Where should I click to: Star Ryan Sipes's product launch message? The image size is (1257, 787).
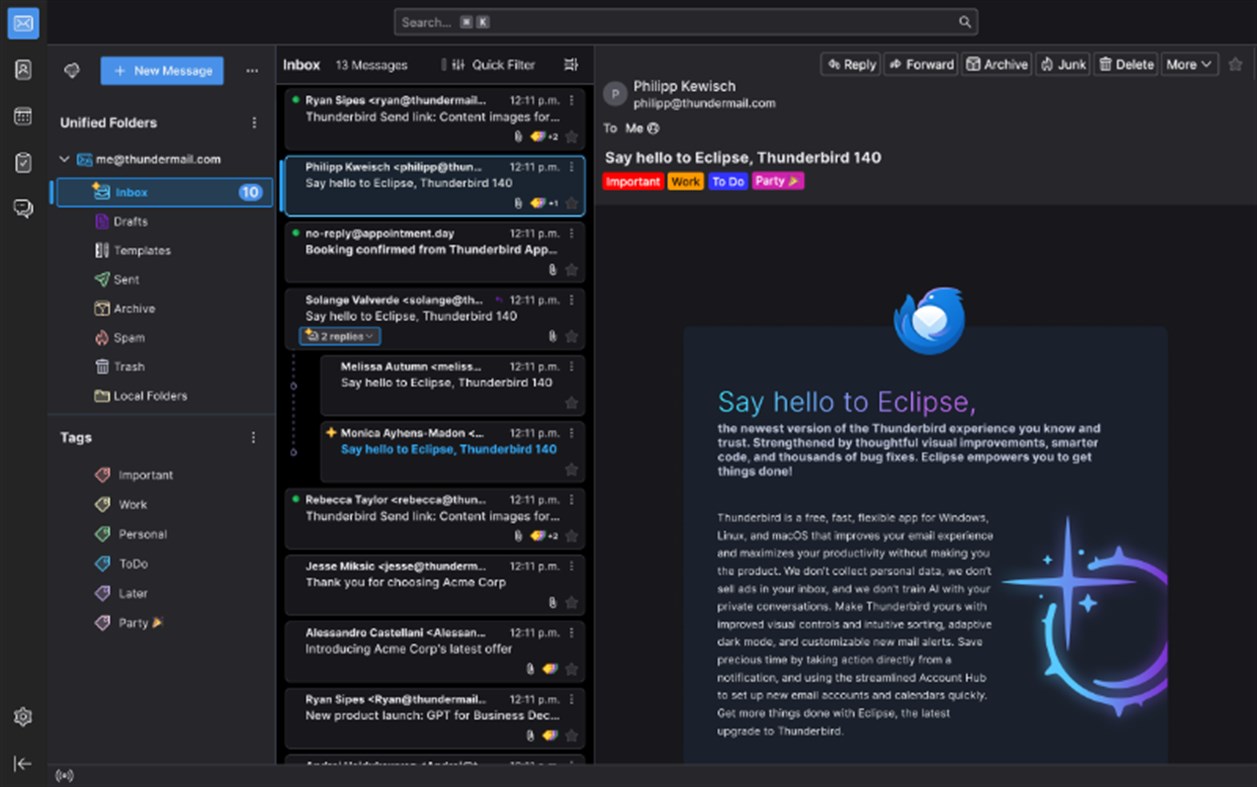pos(571,735)
